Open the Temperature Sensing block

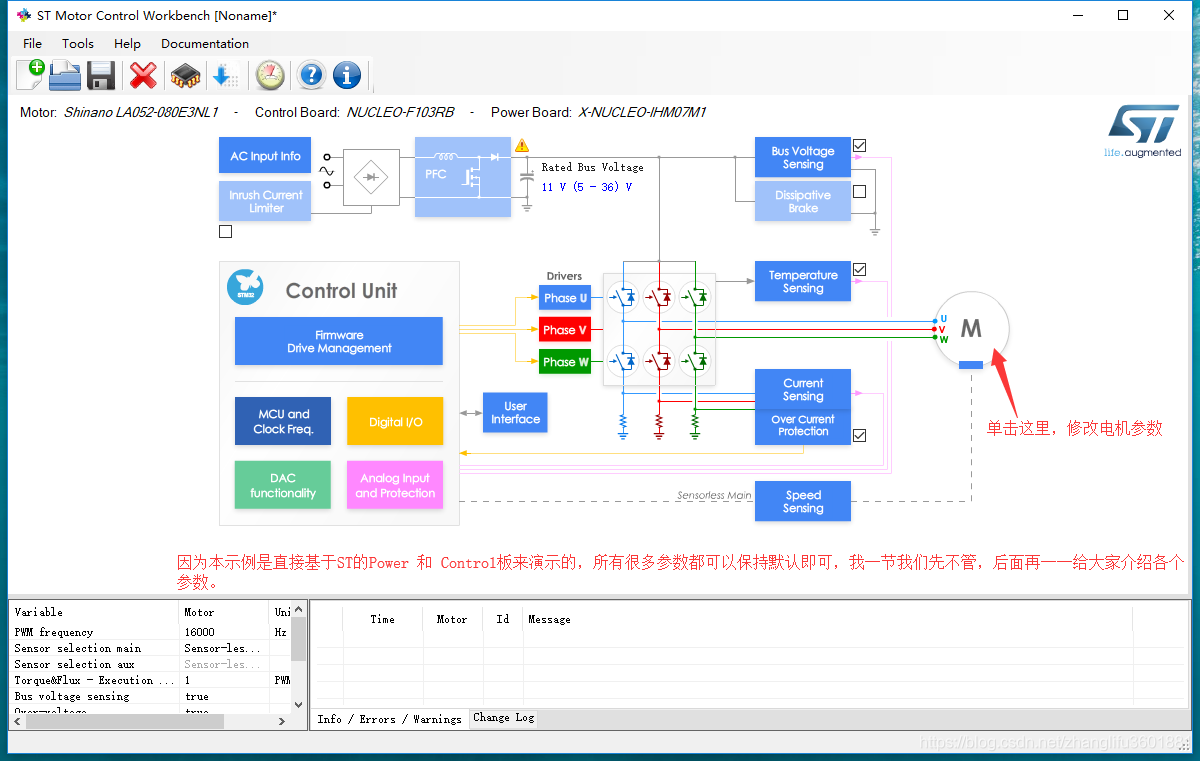point(803,281)
